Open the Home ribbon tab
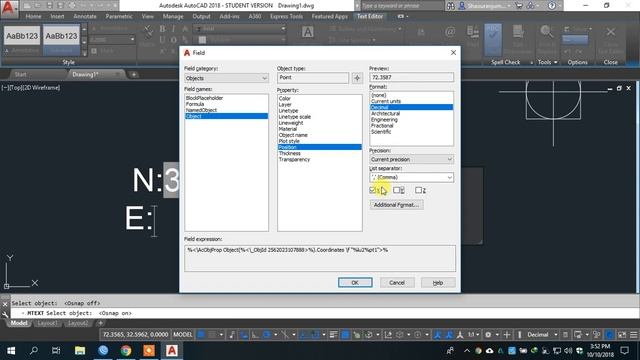The width and height of the screenshot is (640, 360). 33,16
